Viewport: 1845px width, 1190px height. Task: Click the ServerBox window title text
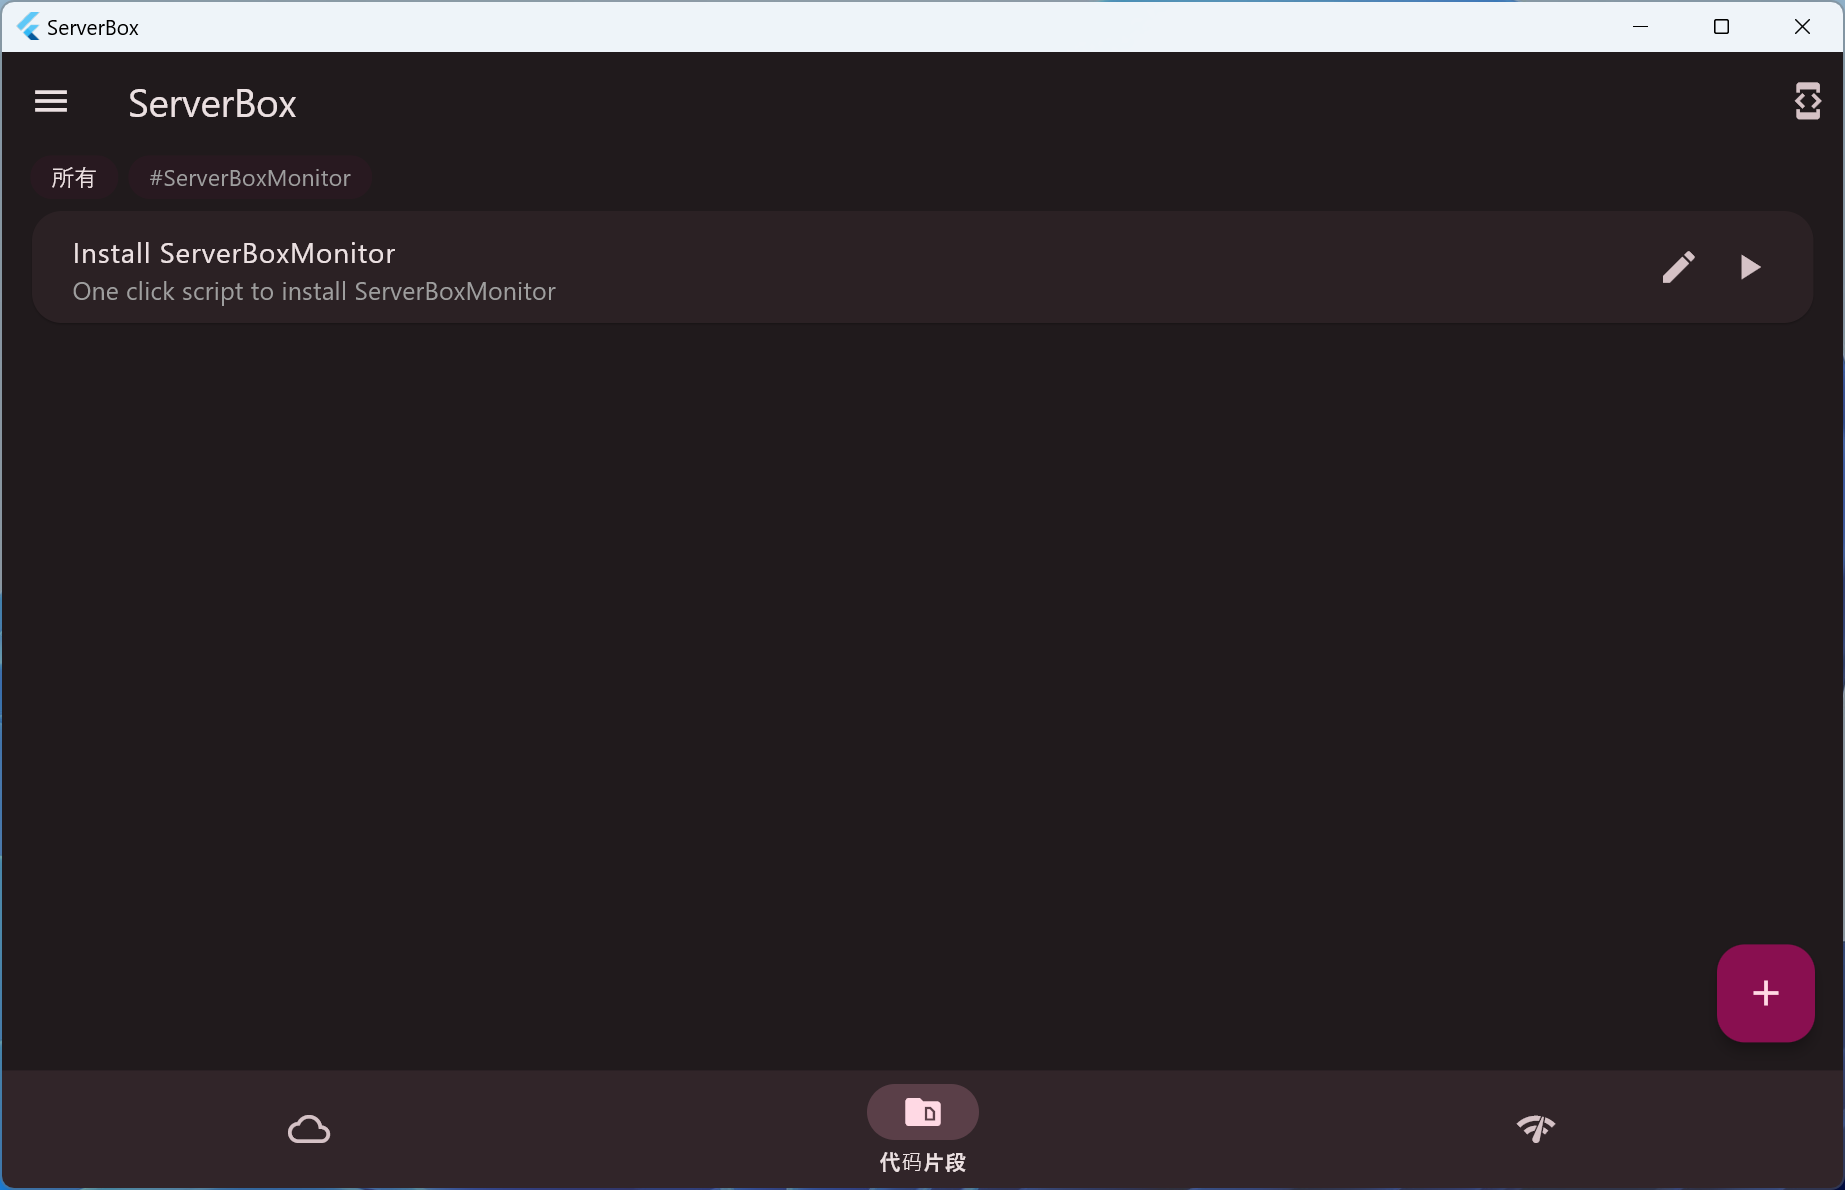pos(93,28)
